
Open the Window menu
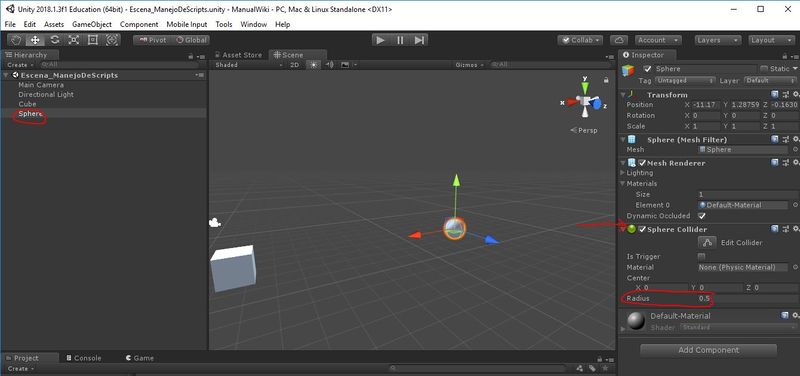[254, 24]
